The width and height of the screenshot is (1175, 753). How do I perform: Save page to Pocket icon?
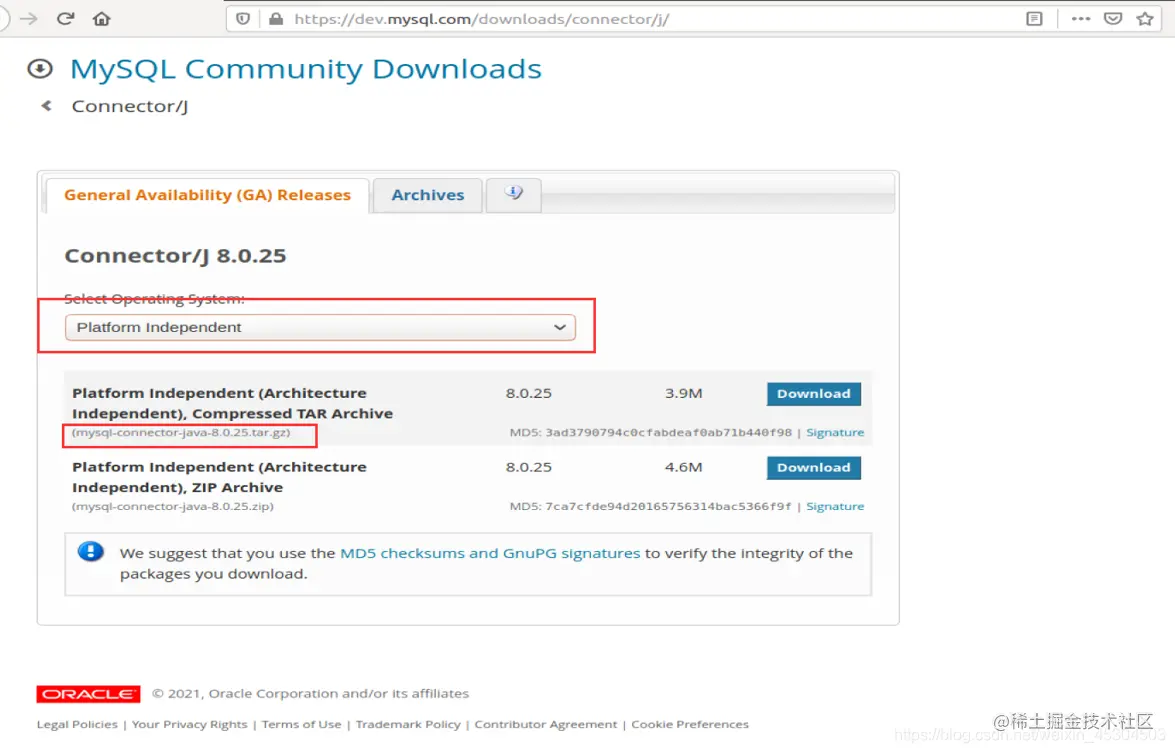pos(1113,19)
